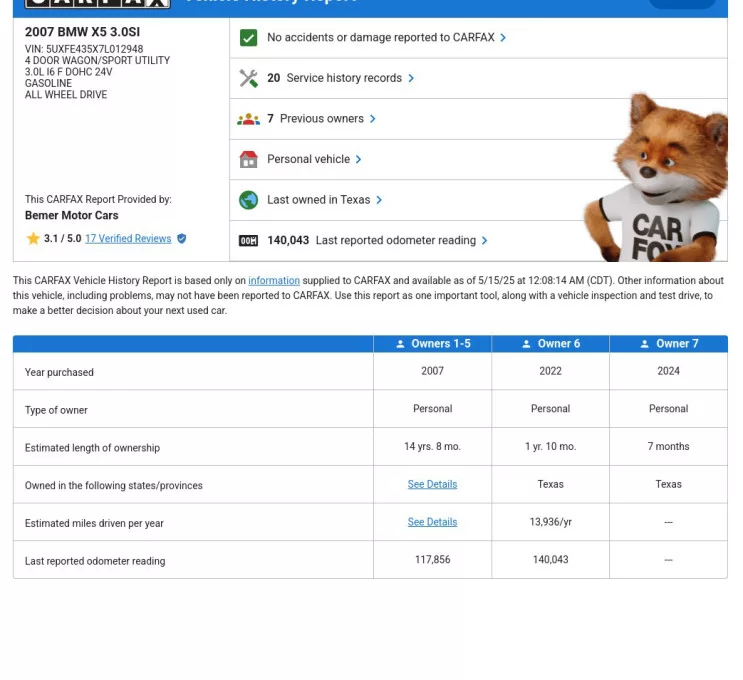Screen dimensions: 743x680
Task: Select the Owner 6 column header
Action: tap(550, 344)
